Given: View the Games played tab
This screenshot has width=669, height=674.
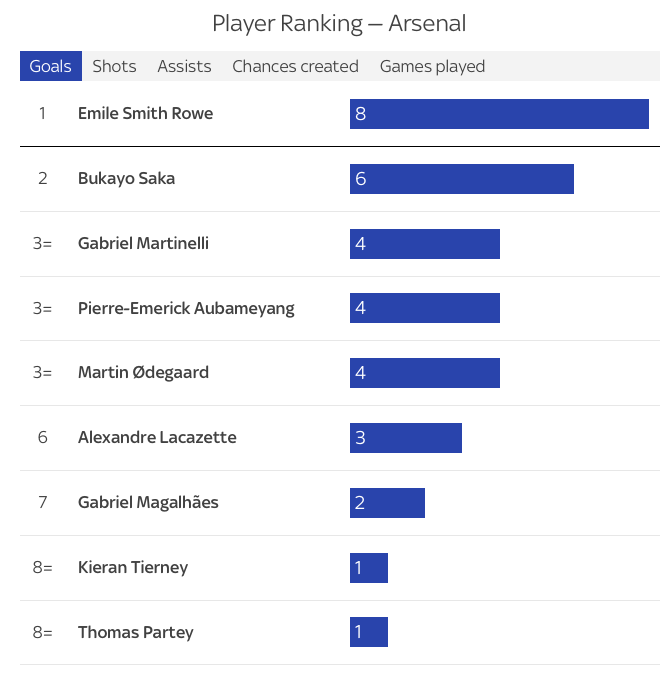Looking at the screenshot, I should 432,66.
